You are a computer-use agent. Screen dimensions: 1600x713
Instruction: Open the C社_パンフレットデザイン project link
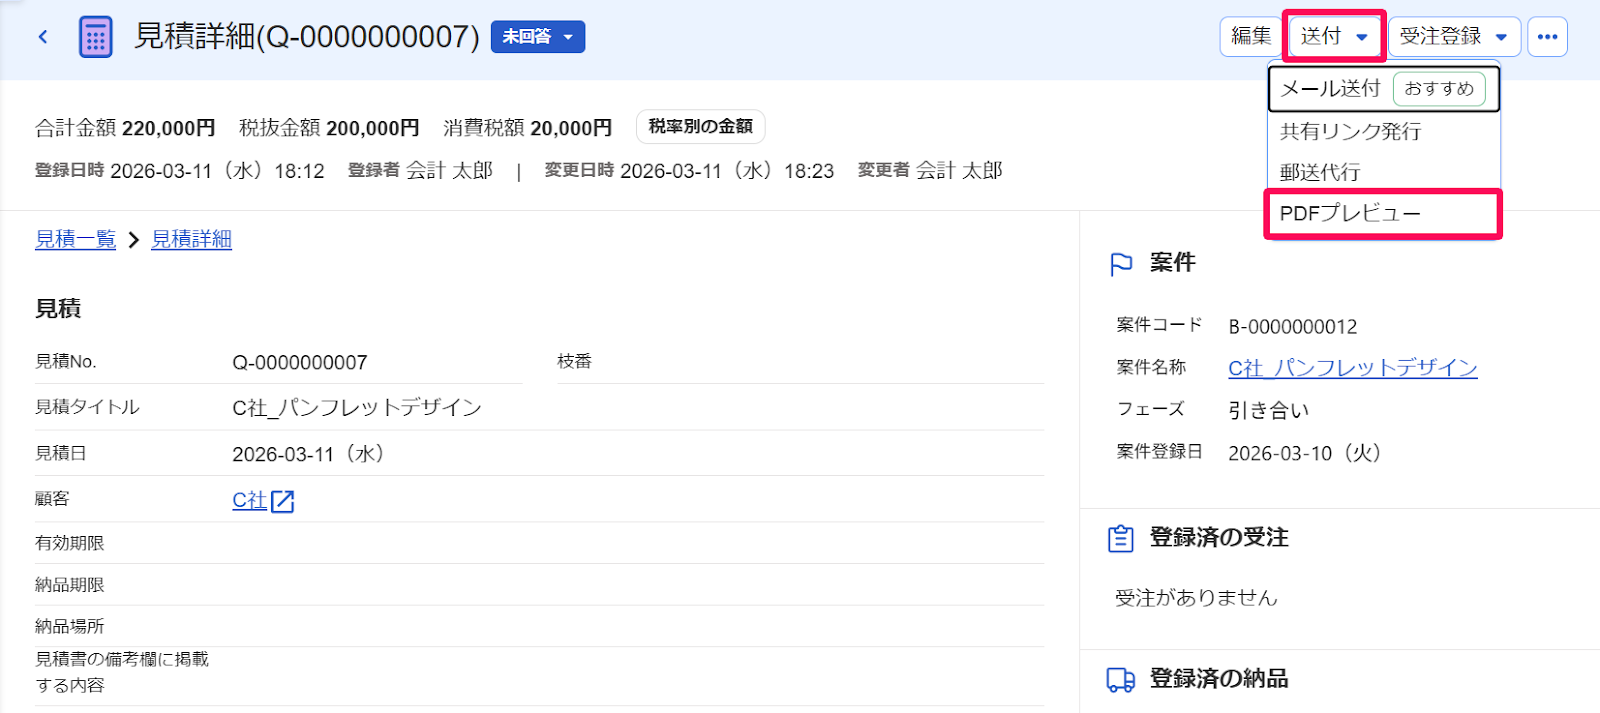[1353, 368]
